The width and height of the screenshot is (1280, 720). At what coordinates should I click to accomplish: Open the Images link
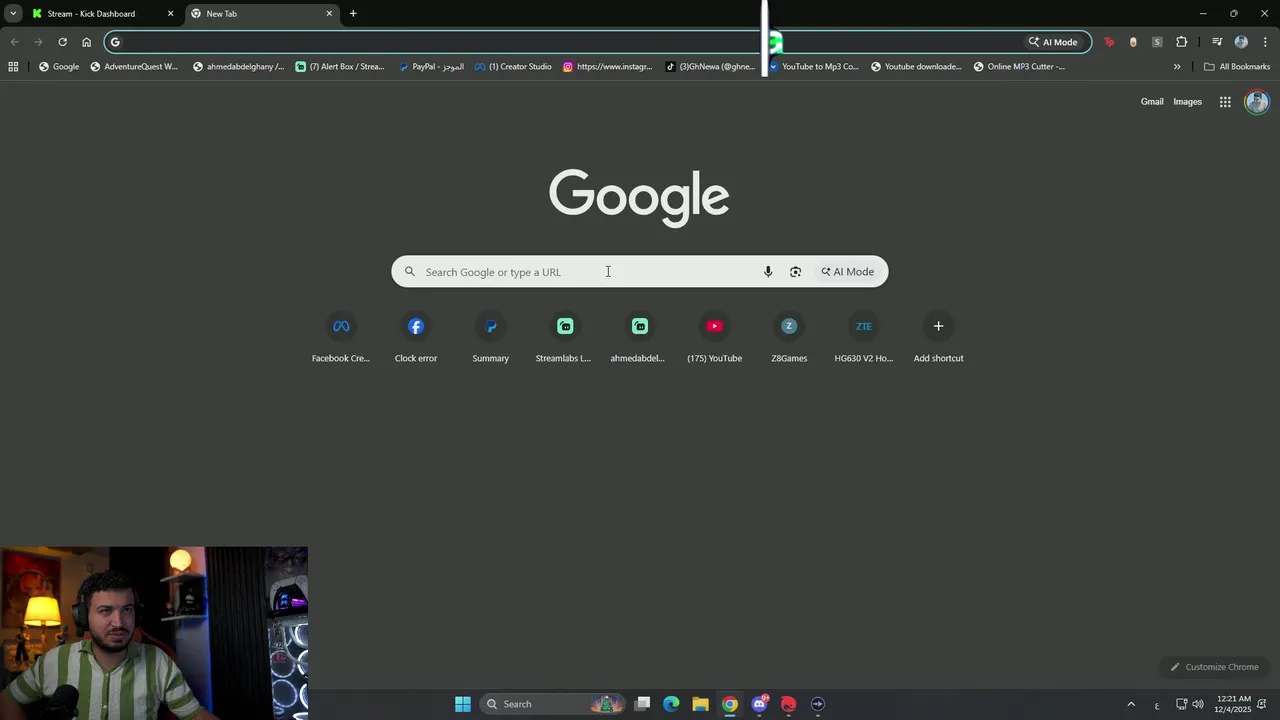pyautogui.click(x=1187, y=102)
